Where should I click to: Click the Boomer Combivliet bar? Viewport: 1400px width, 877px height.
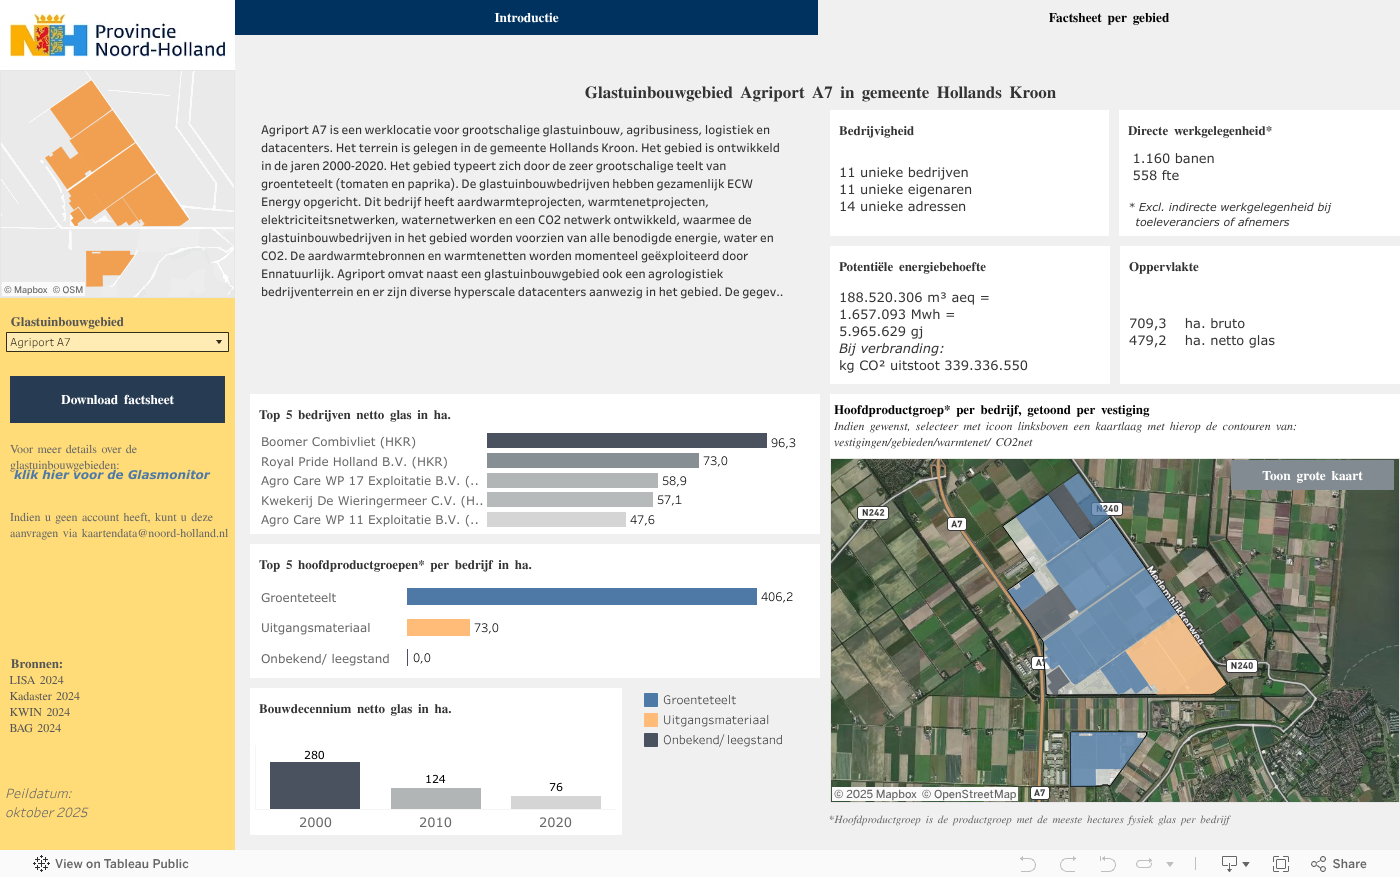pos(626,441)
